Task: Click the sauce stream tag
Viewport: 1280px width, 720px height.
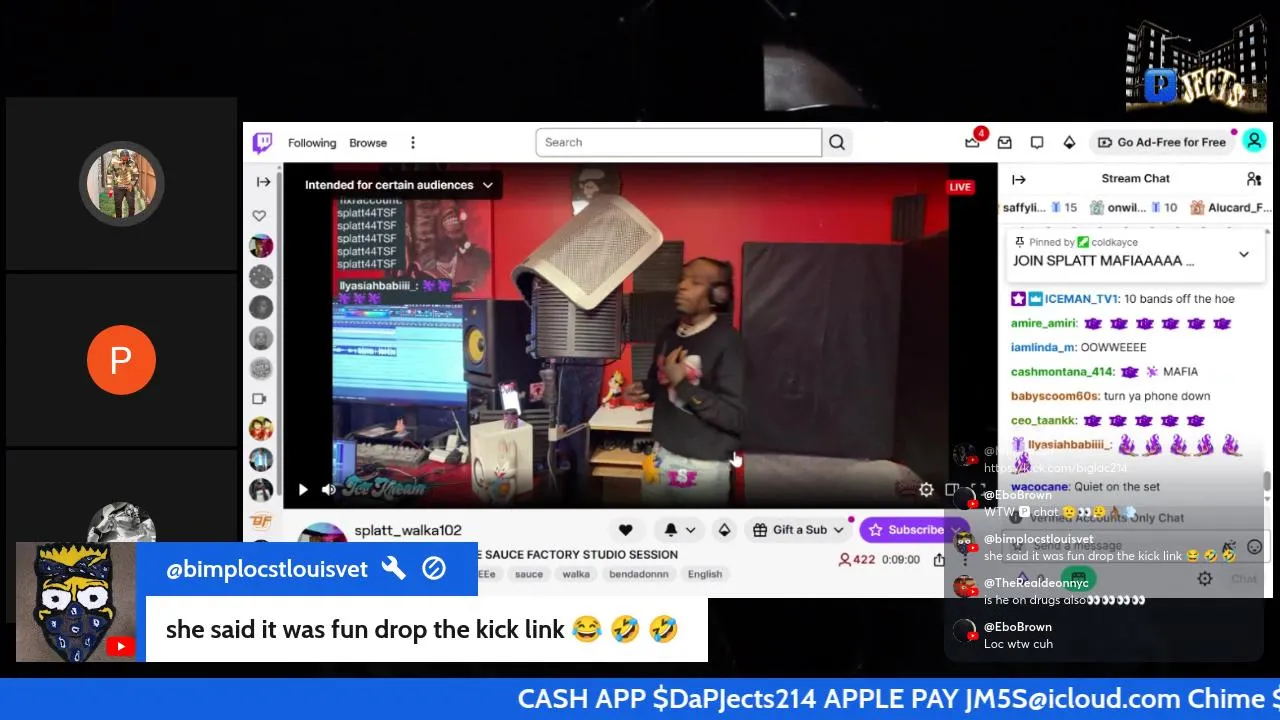Action: pos(529,574)
